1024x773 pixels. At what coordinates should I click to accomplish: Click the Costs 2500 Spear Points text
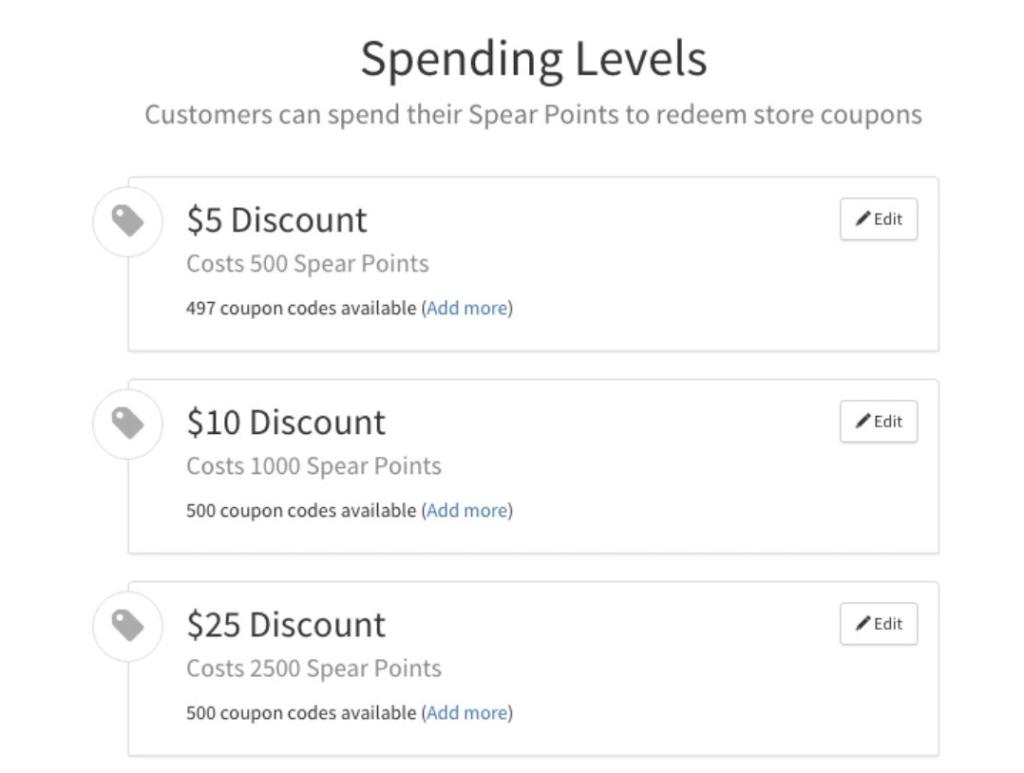pyautogui.click(x=314, y=669)
